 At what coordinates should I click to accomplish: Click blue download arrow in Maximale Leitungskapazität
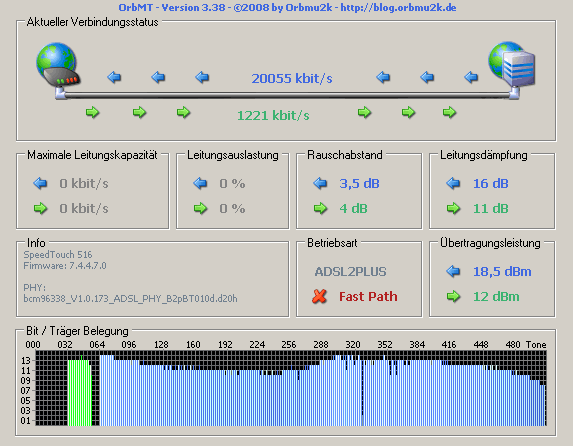40,183
